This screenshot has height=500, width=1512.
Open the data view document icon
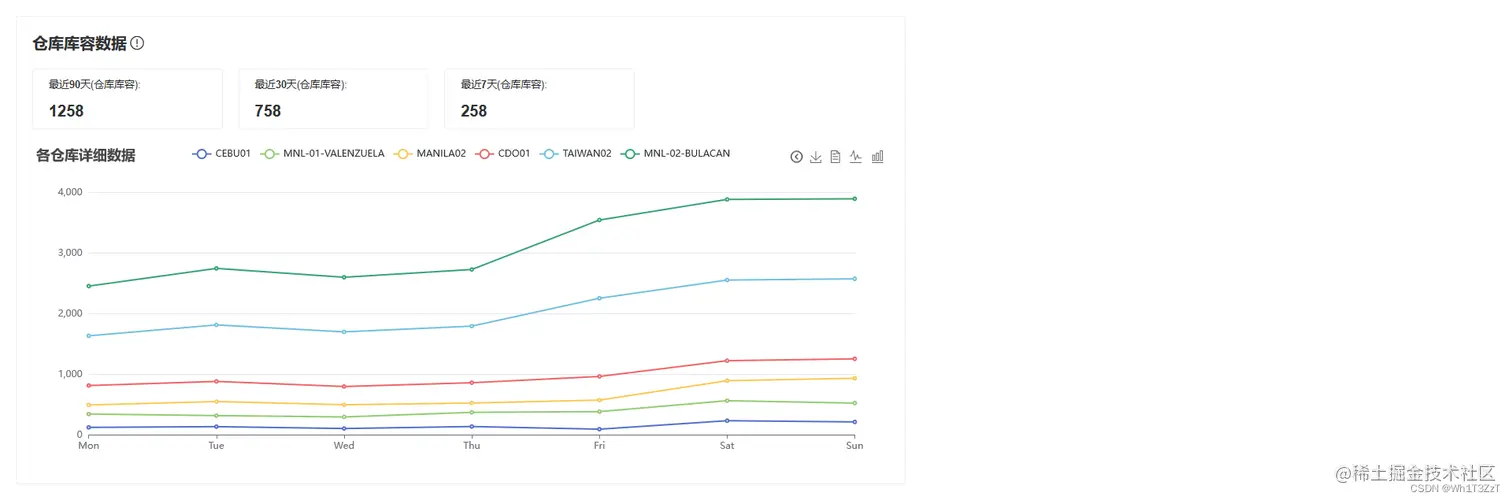836,157
